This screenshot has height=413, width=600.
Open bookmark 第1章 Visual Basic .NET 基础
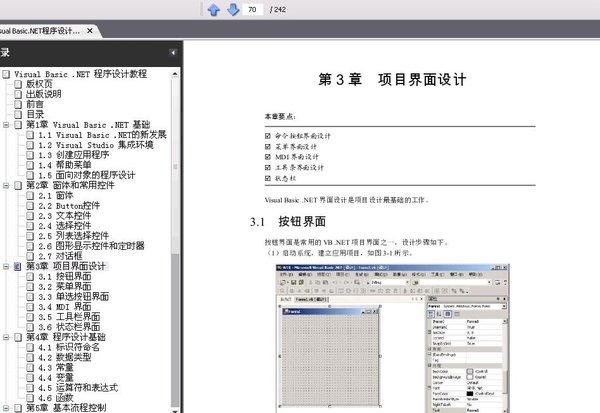(x=88, y=125)
